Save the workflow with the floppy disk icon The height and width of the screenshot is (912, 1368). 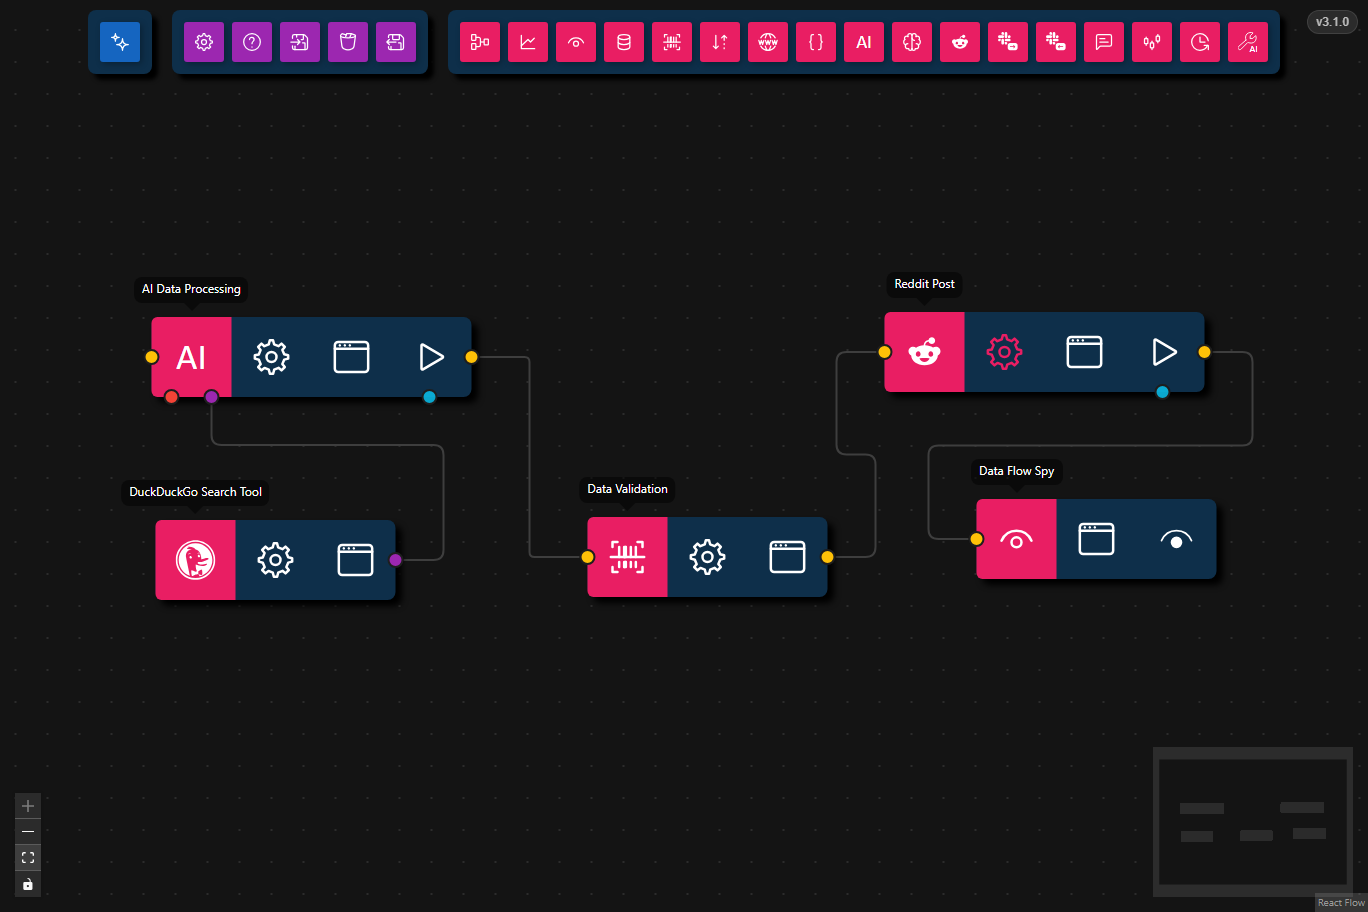click(396, 42)
